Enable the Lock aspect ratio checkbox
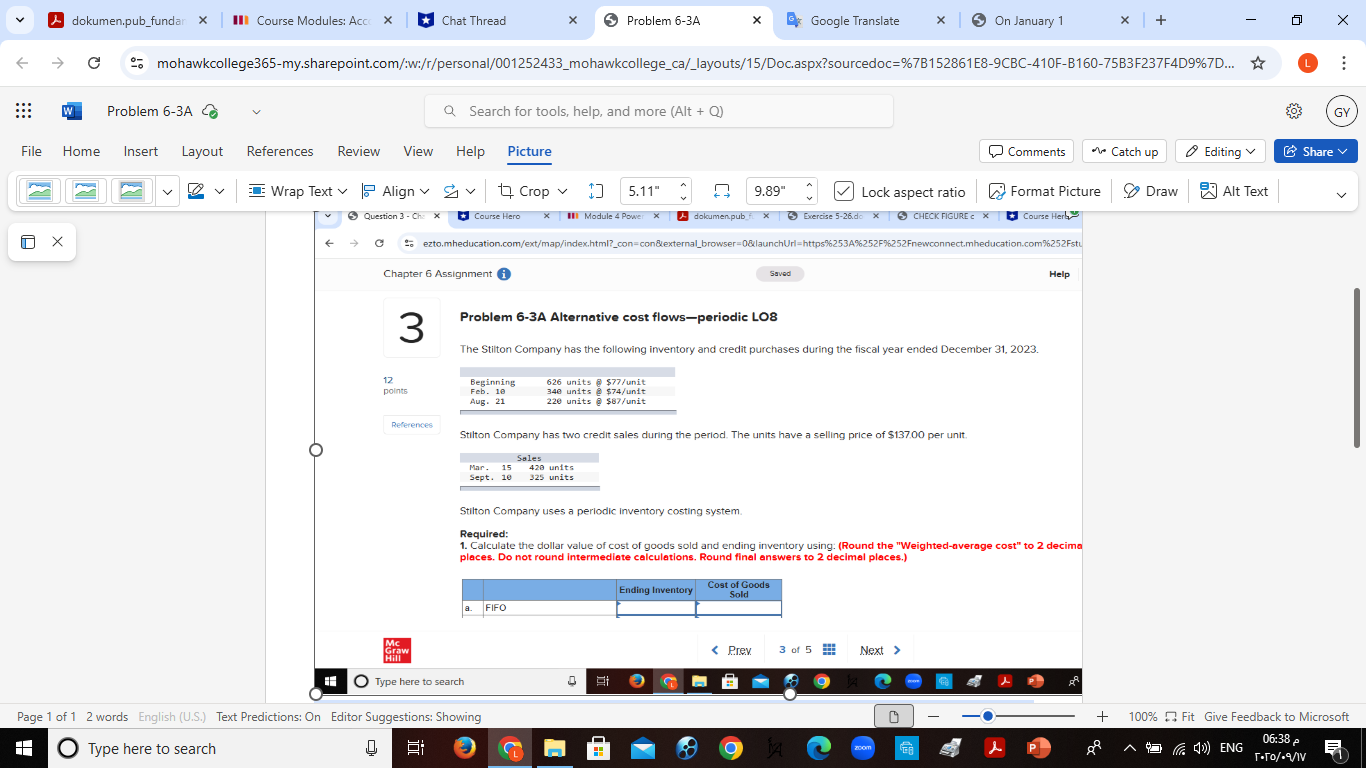The height and width of the screenshot is (768, 1366). pyautogui.click(x=846, y=190)
